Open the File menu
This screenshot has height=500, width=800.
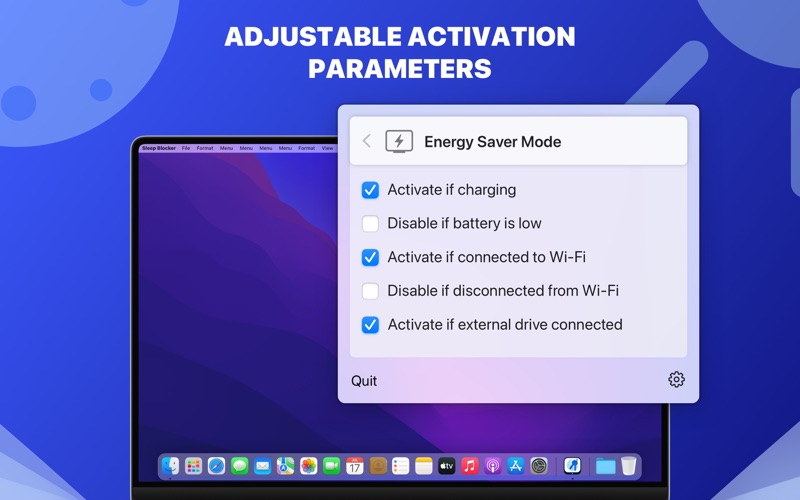186,148
